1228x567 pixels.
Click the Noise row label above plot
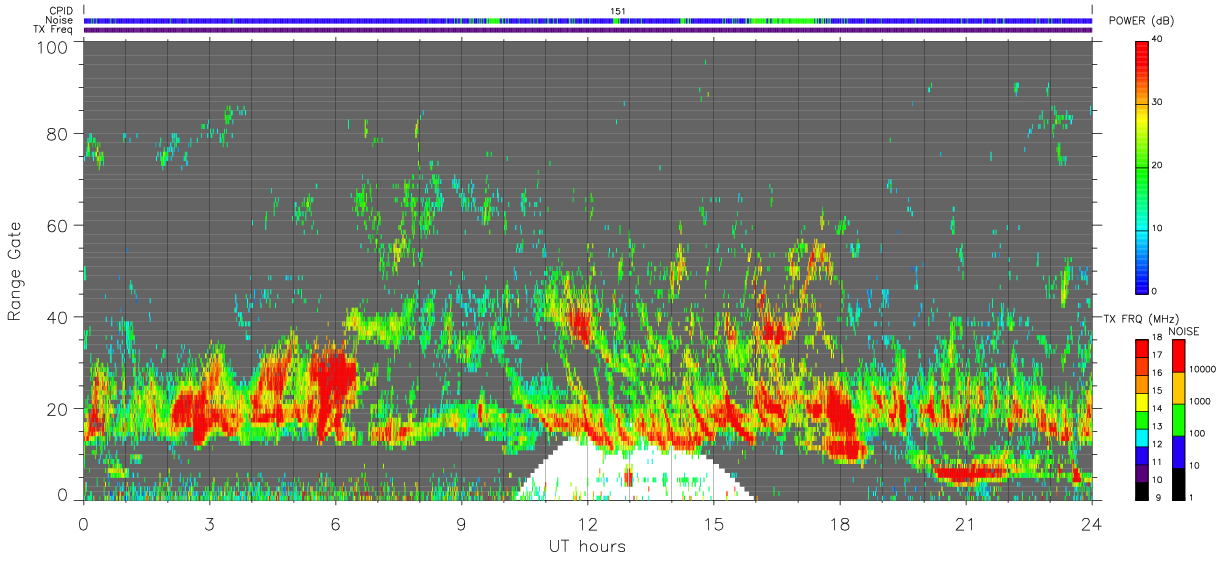click(60, 20)
